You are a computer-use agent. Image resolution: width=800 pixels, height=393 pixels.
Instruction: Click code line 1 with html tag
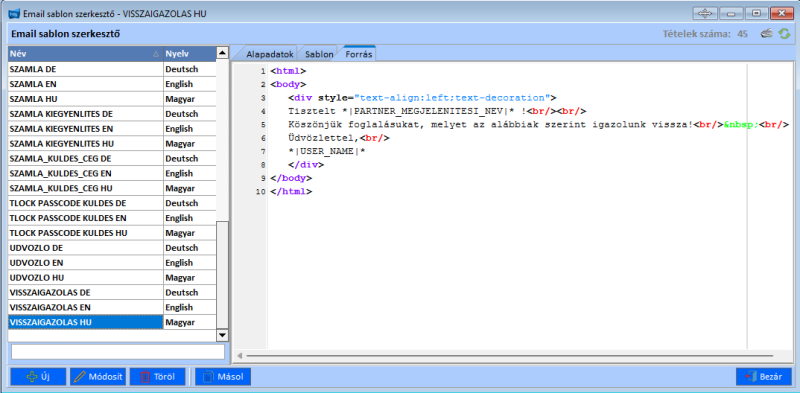(288, 71)
